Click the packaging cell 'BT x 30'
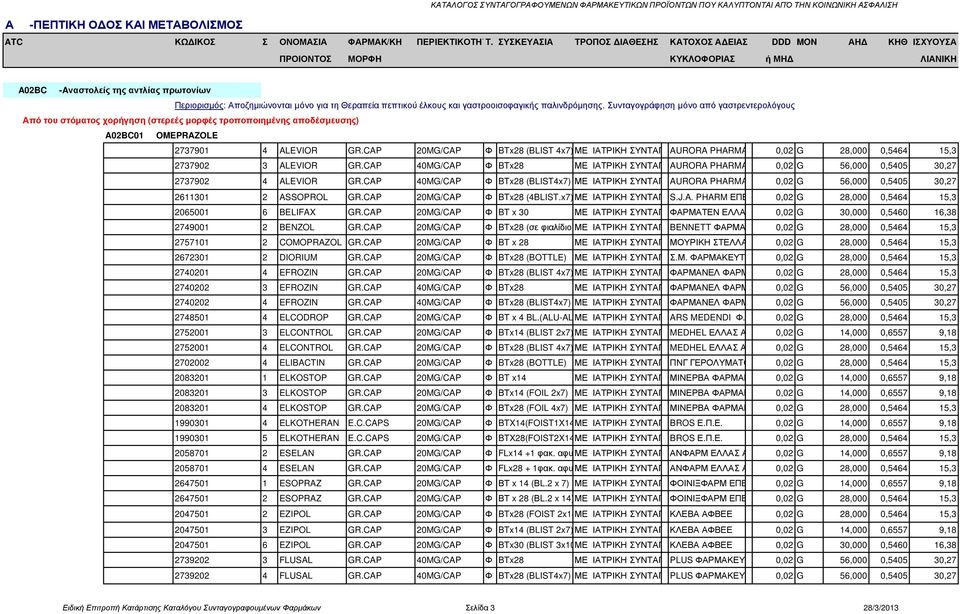 point(513,212)
